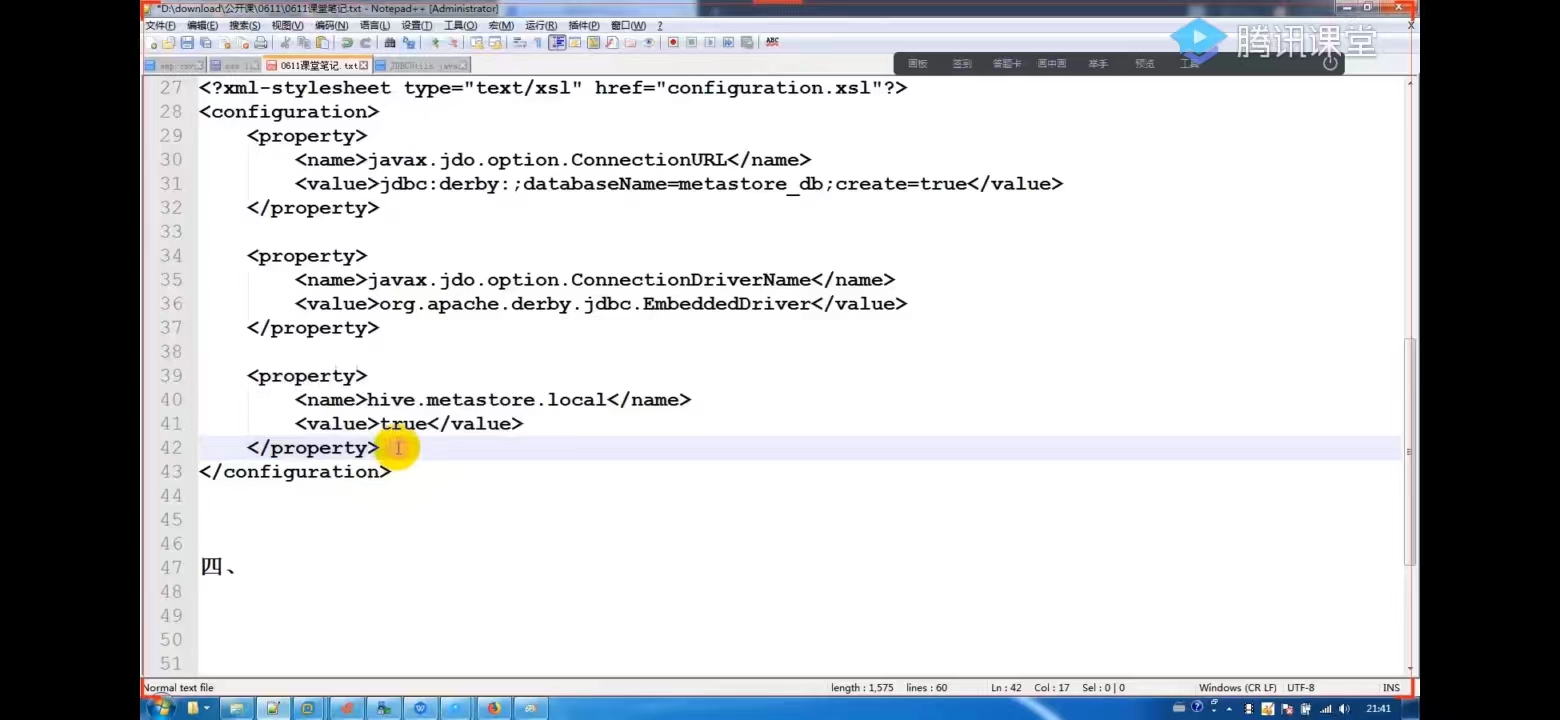The image size is (1560, 720).
Task: Open the 编码(N) menu
Action: click(x=332, y=25)
